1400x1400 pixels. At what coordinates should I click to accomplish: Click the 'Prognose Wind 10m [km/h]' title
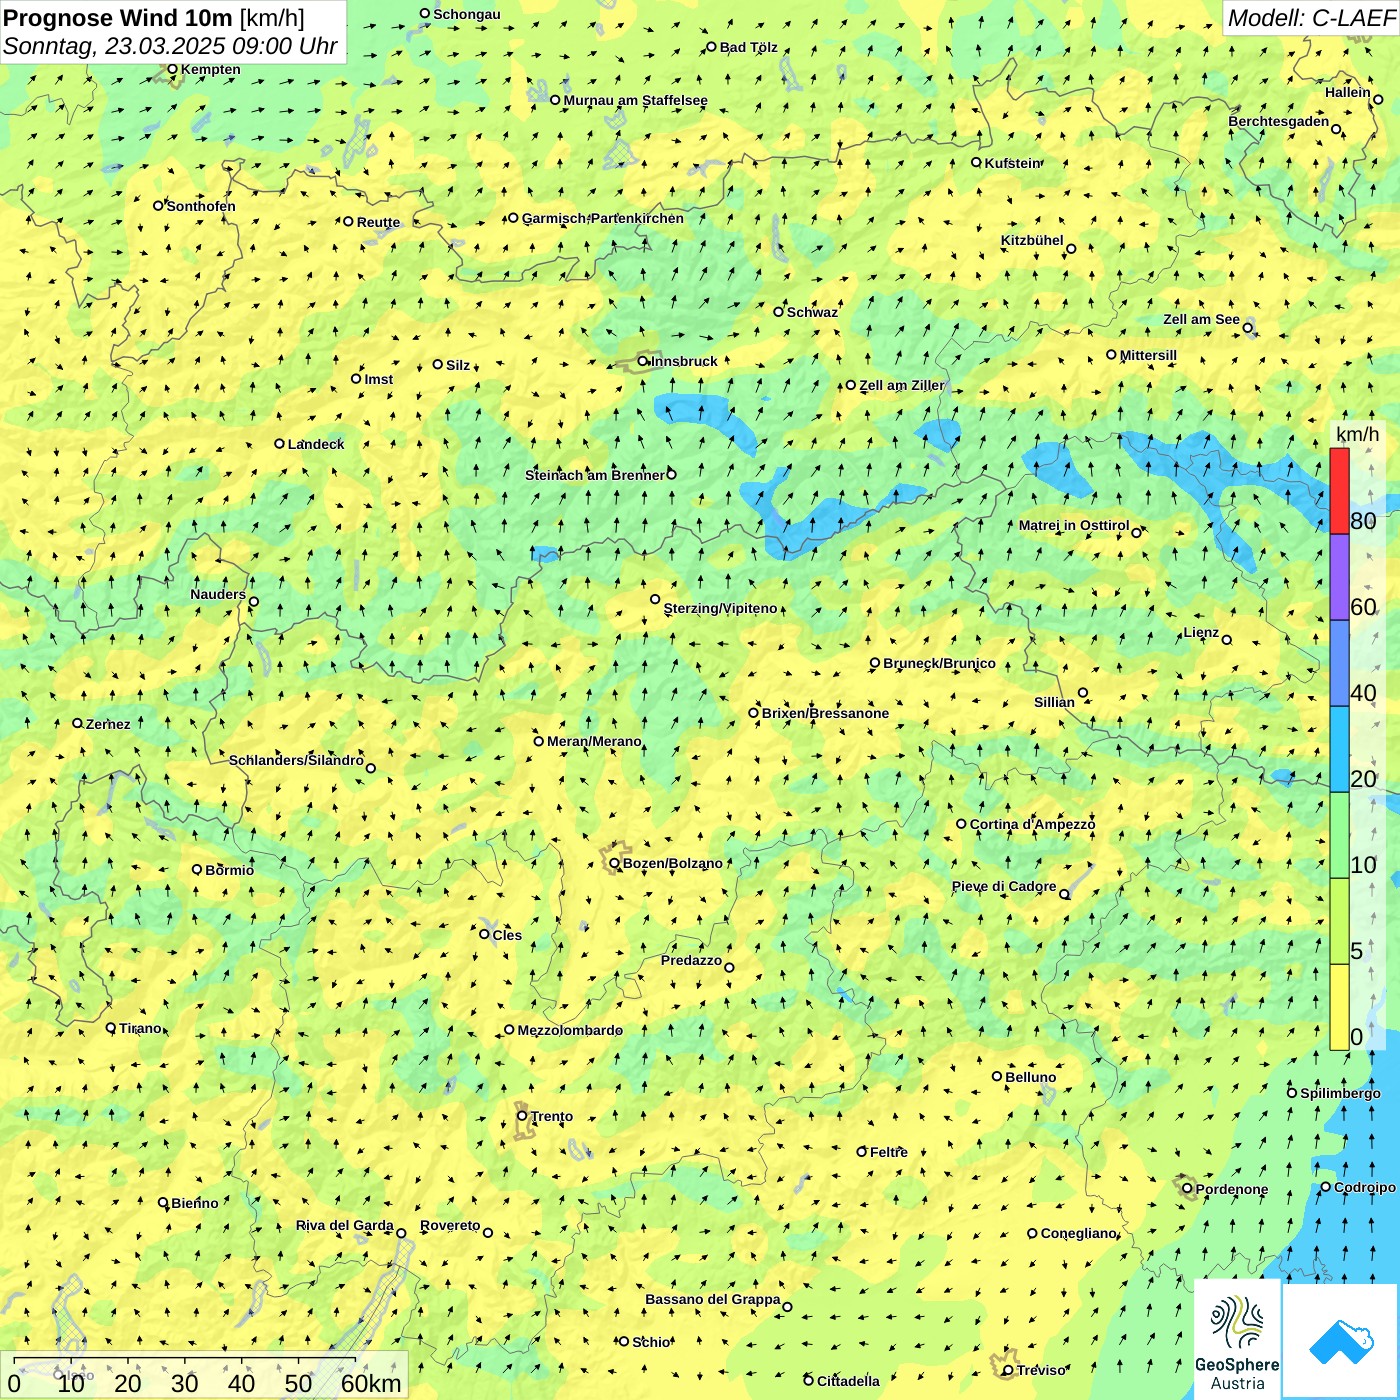tap(154, 17)
